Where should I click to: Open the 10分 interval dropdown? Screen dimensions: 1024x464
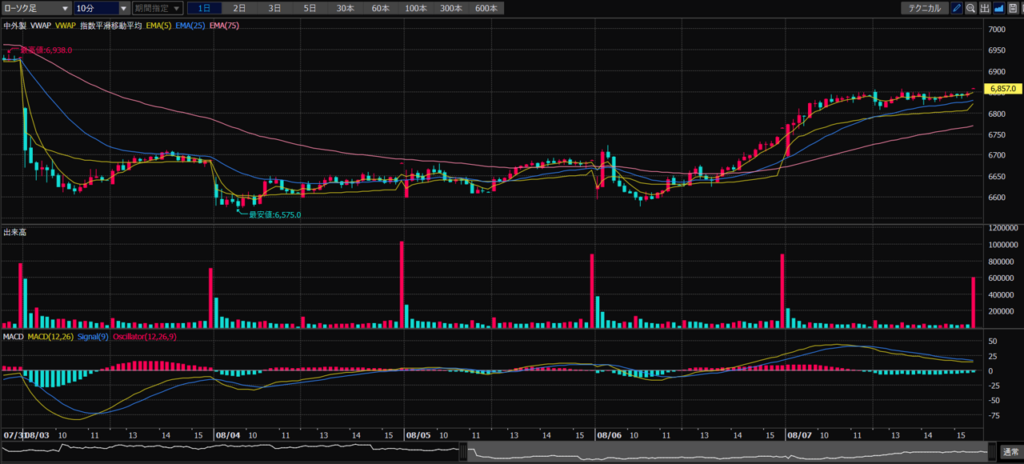[x=101, y=8]
